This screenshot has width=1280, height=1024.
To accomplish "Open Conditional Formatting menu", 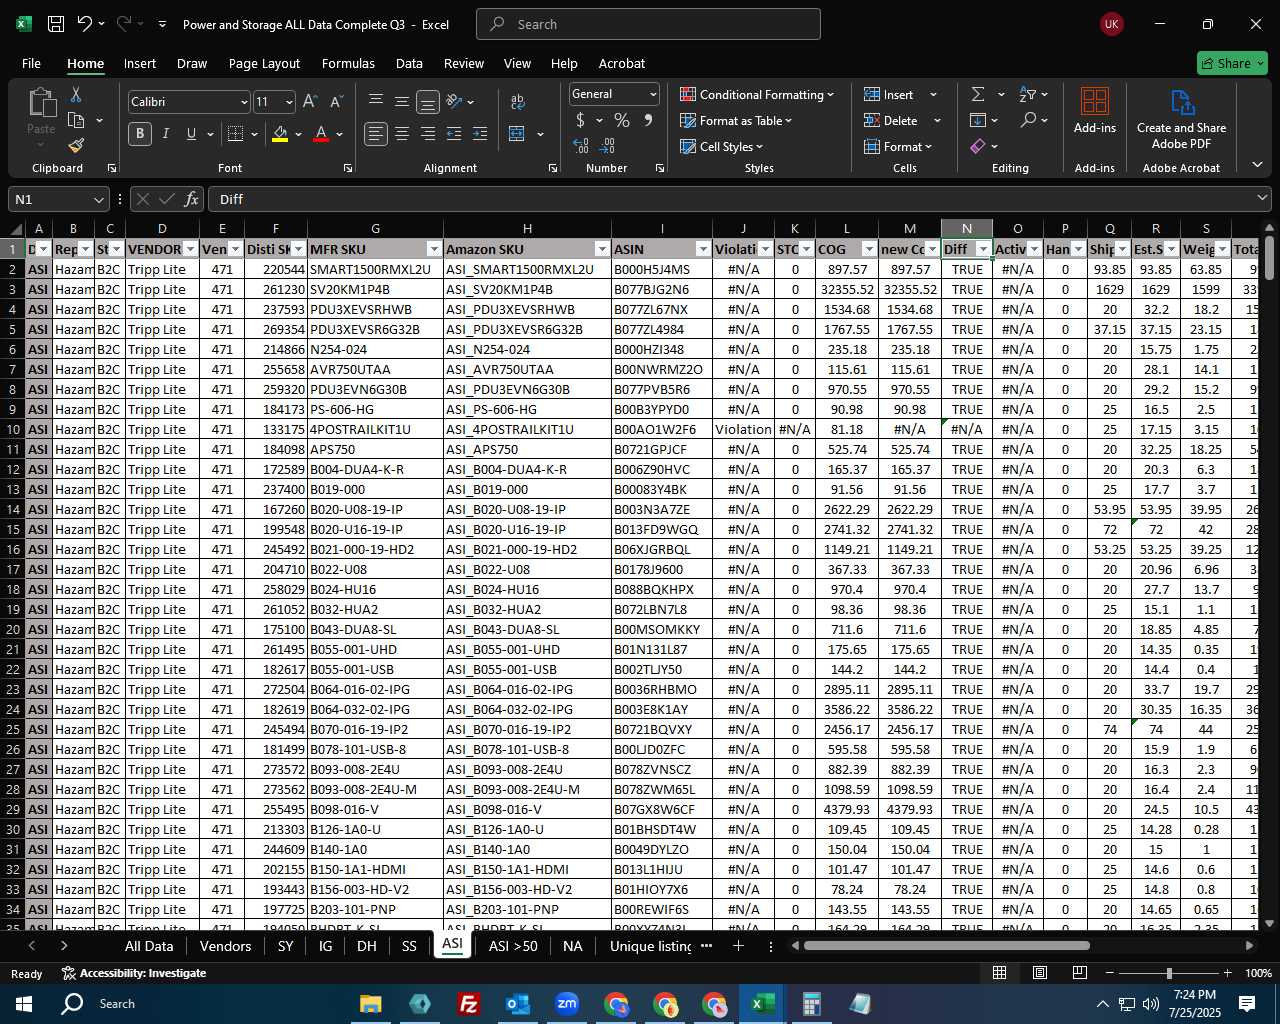I will 757,94.
